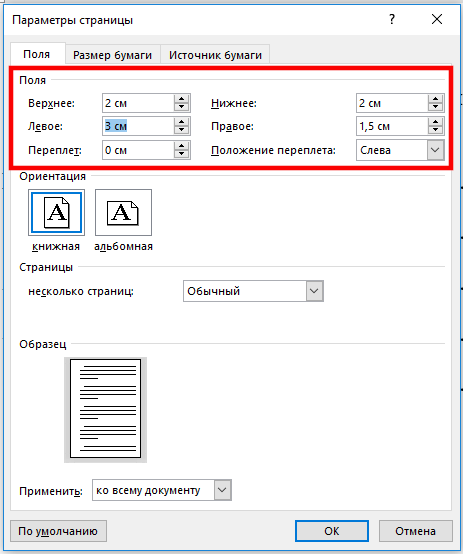Click the help question mark icon

392,19
